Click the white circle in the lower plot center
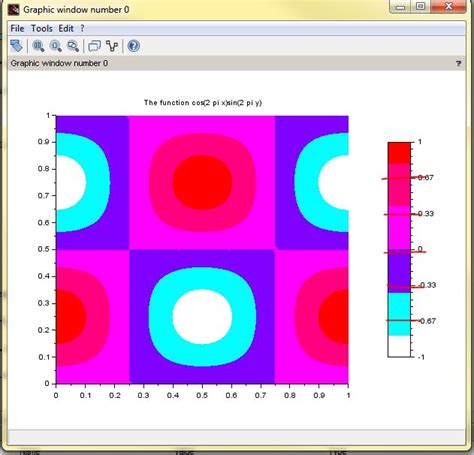474x455 pixels. pyautogui.click(x=202, y=317)
